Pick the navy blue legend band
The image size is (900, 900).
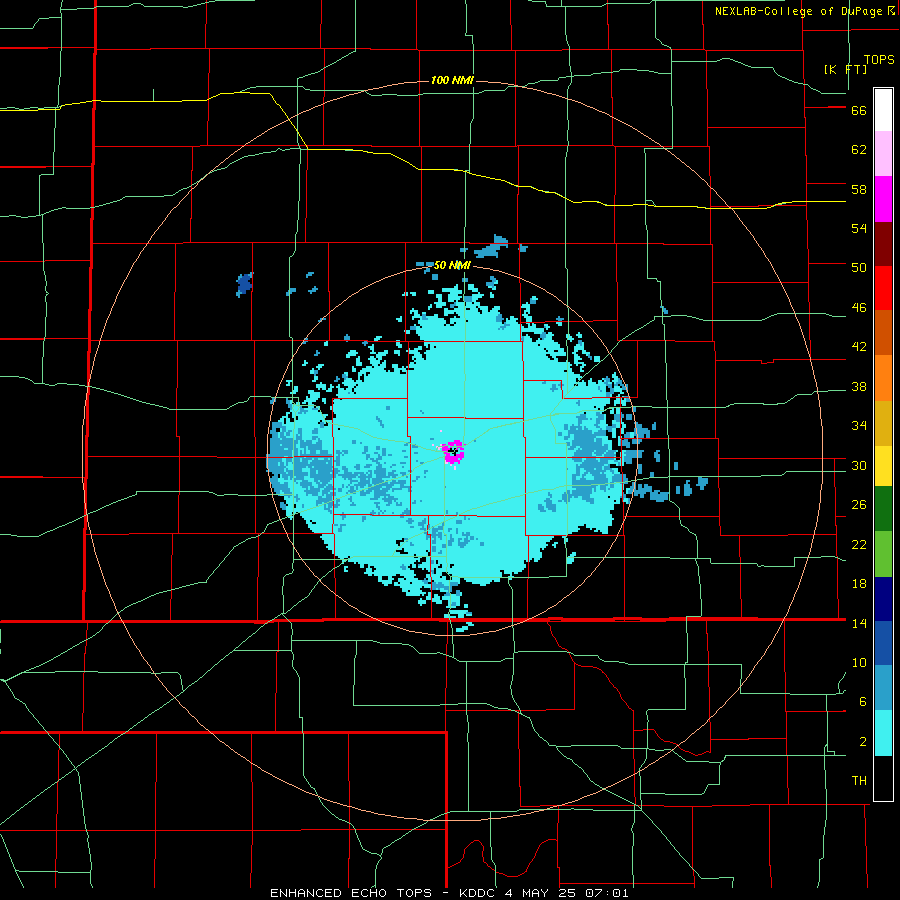[x=883, y=599]
